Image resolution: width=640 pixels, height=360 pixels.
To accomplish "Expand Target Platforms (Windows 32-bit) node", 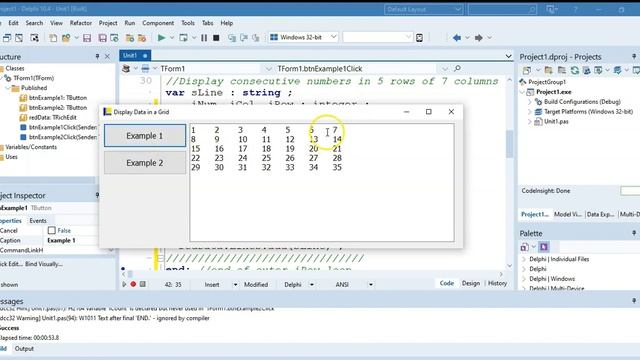I will [530, 111].
